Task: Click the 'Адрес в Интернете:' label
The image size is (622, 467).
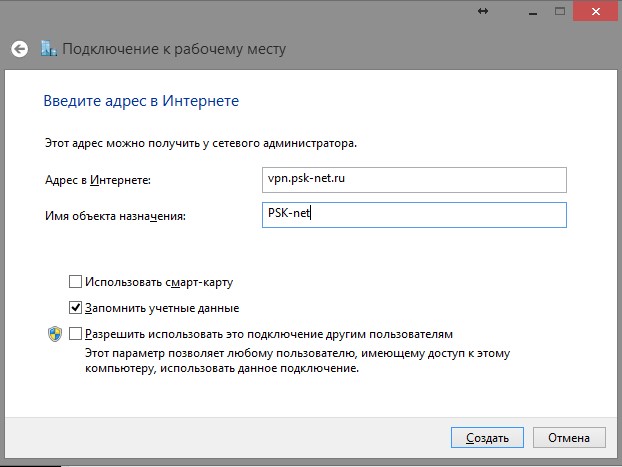Action: coord(98,180)
